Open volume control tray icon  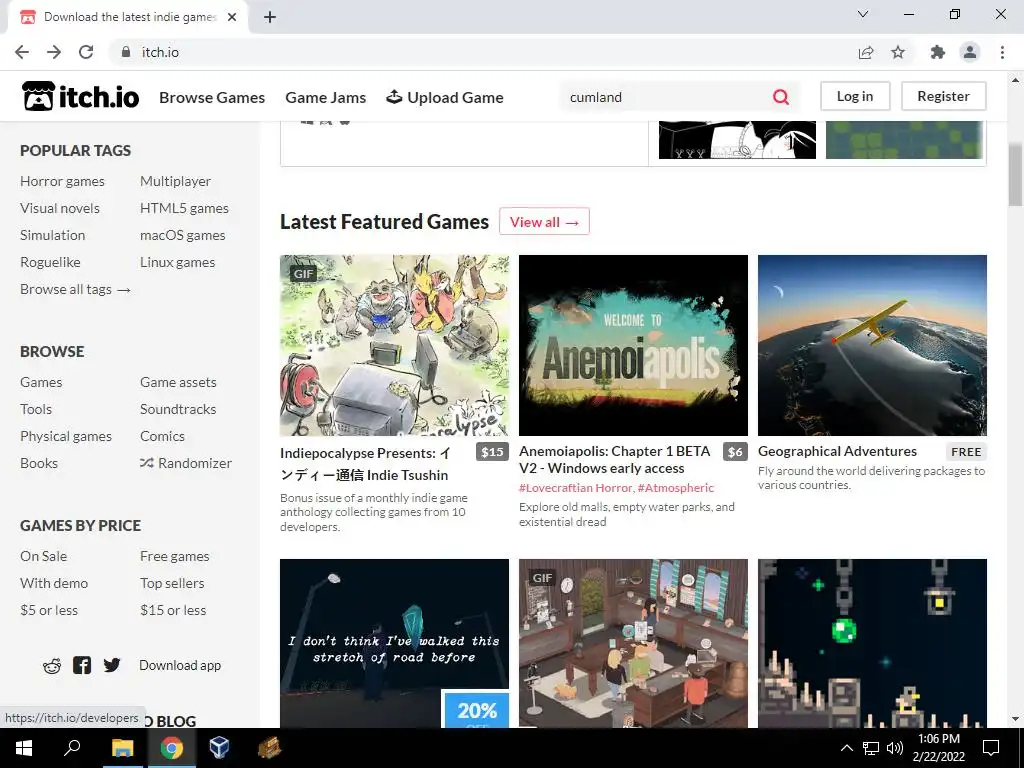895,748
